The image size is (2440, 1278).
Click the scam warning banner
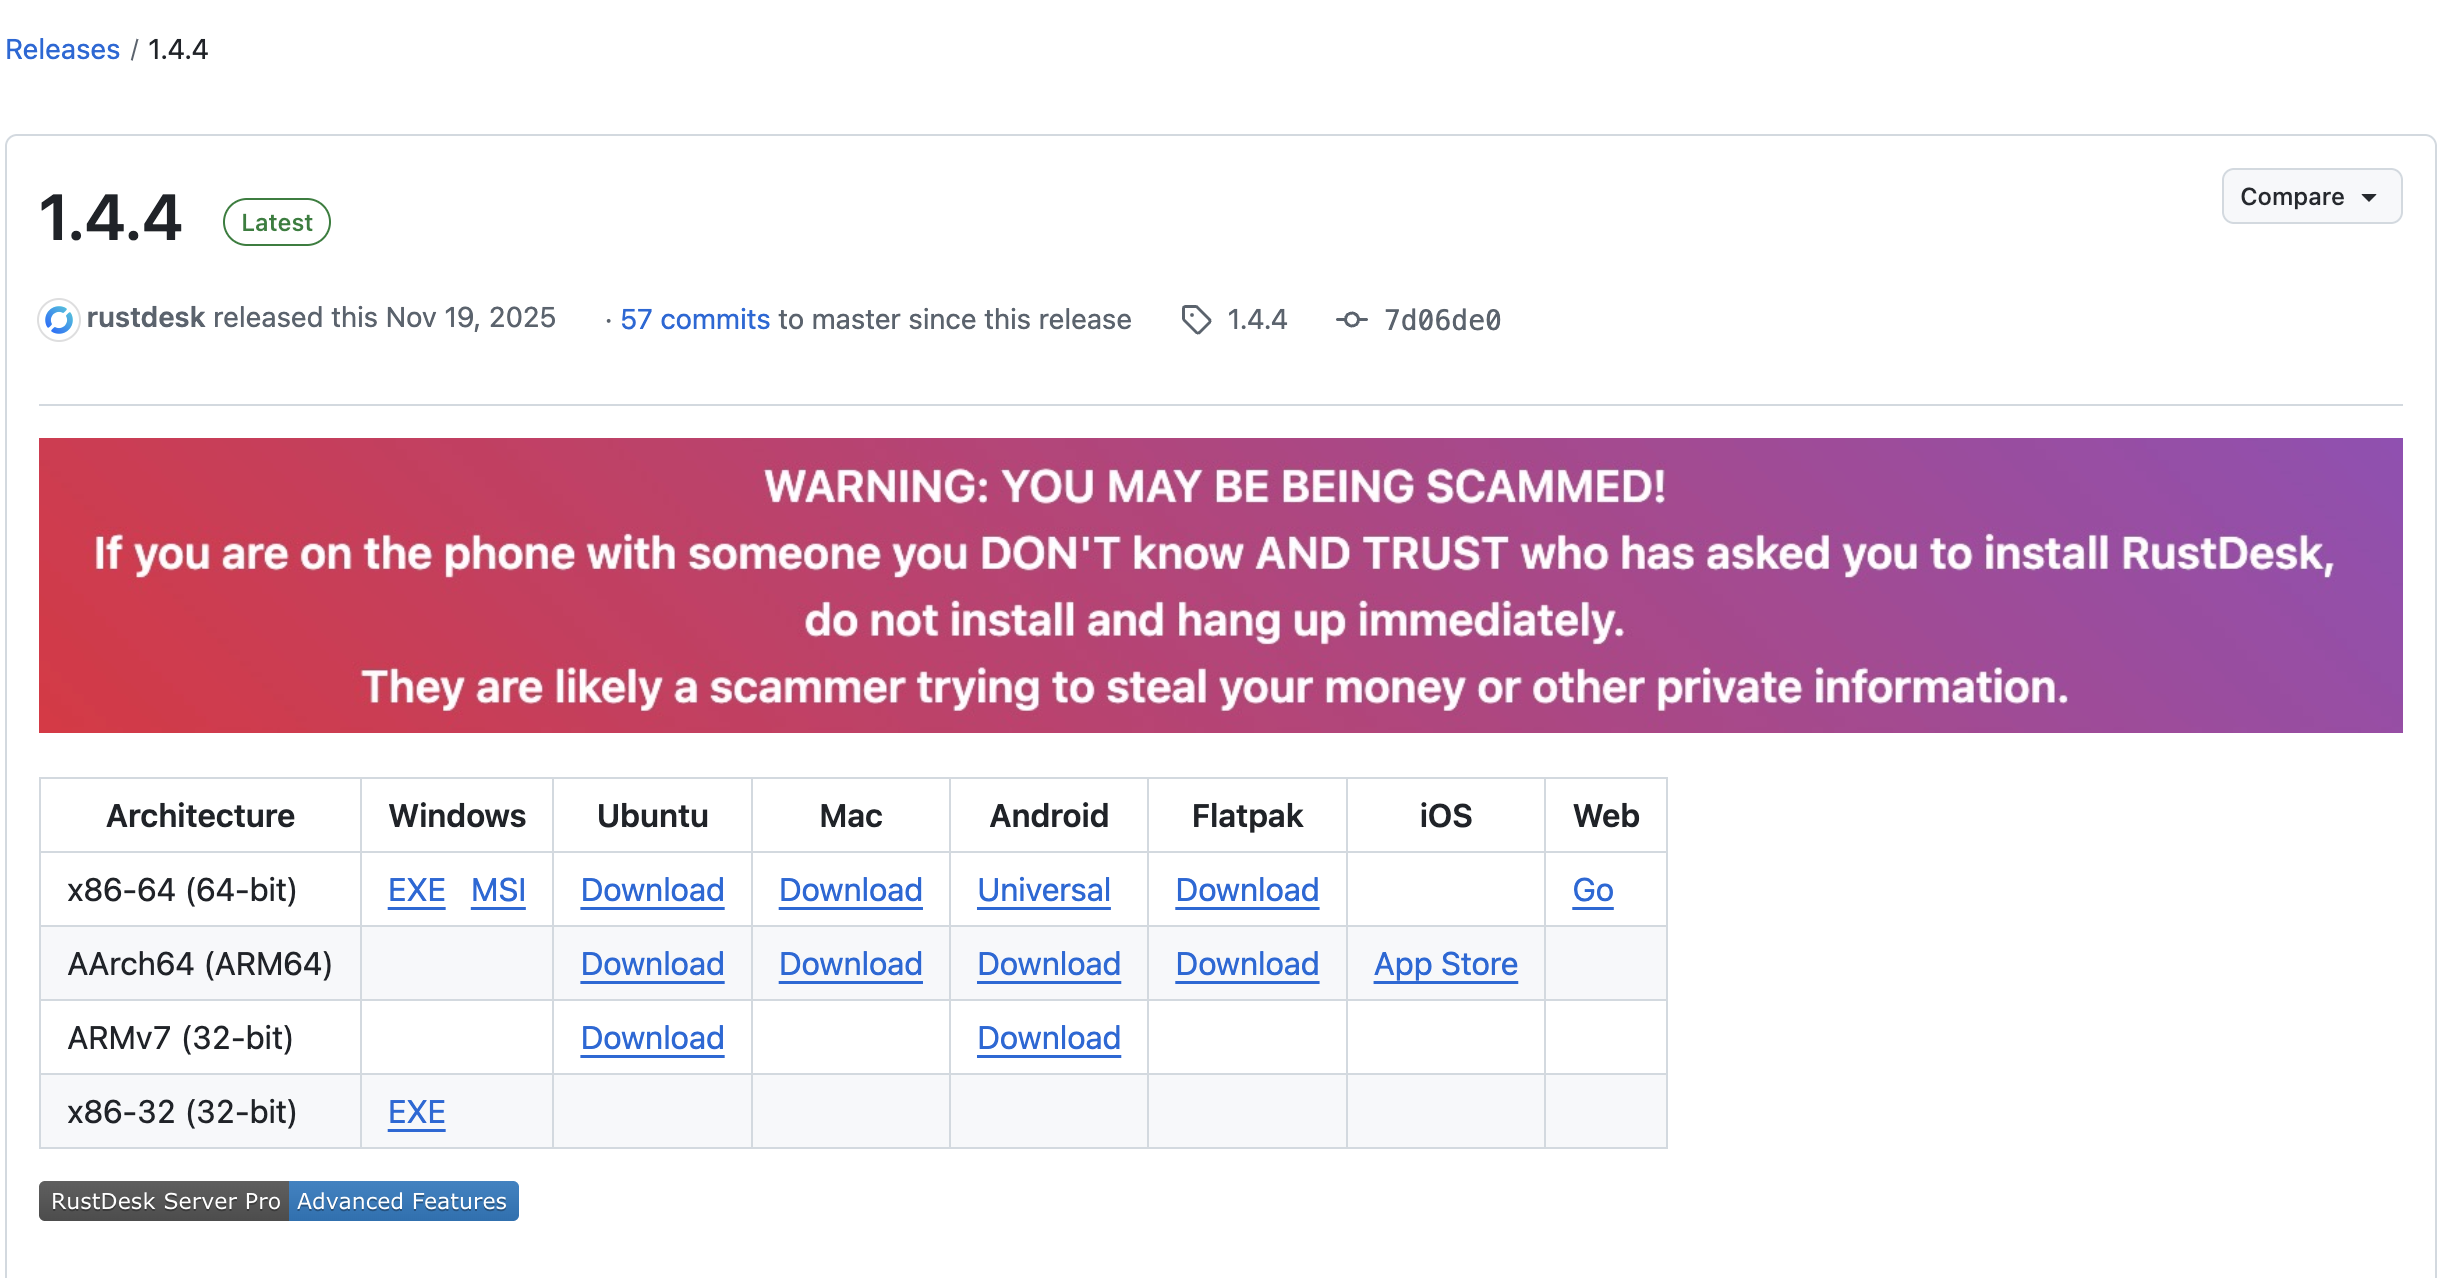[x=1220, y=585]
